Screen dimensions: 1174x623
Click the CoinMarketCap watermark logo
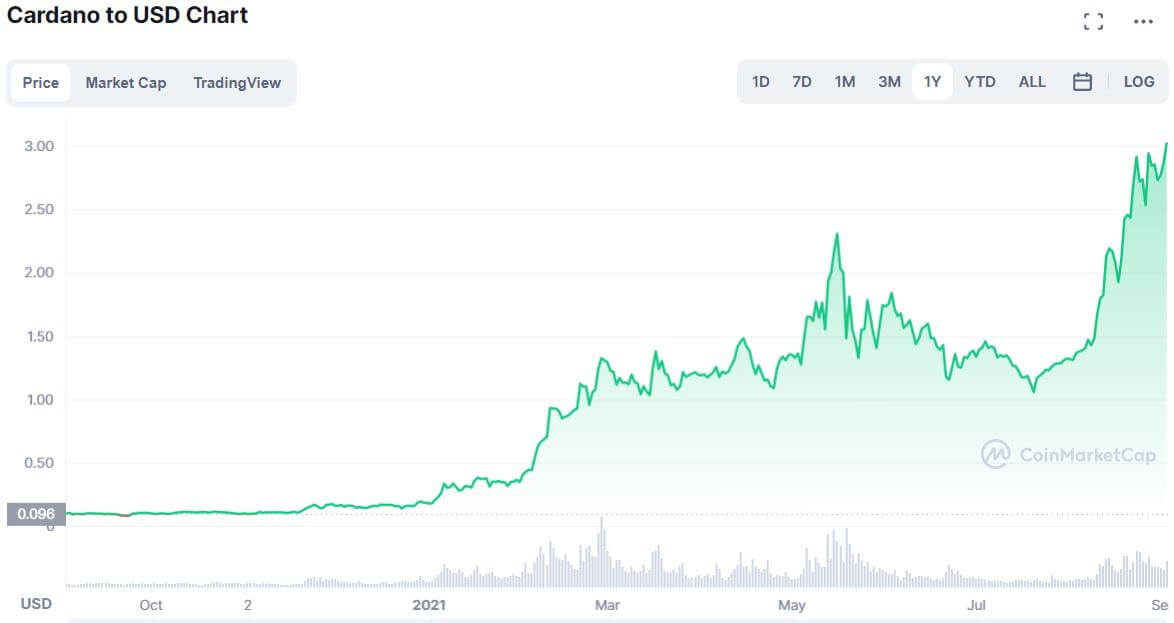pos(1068,454)
